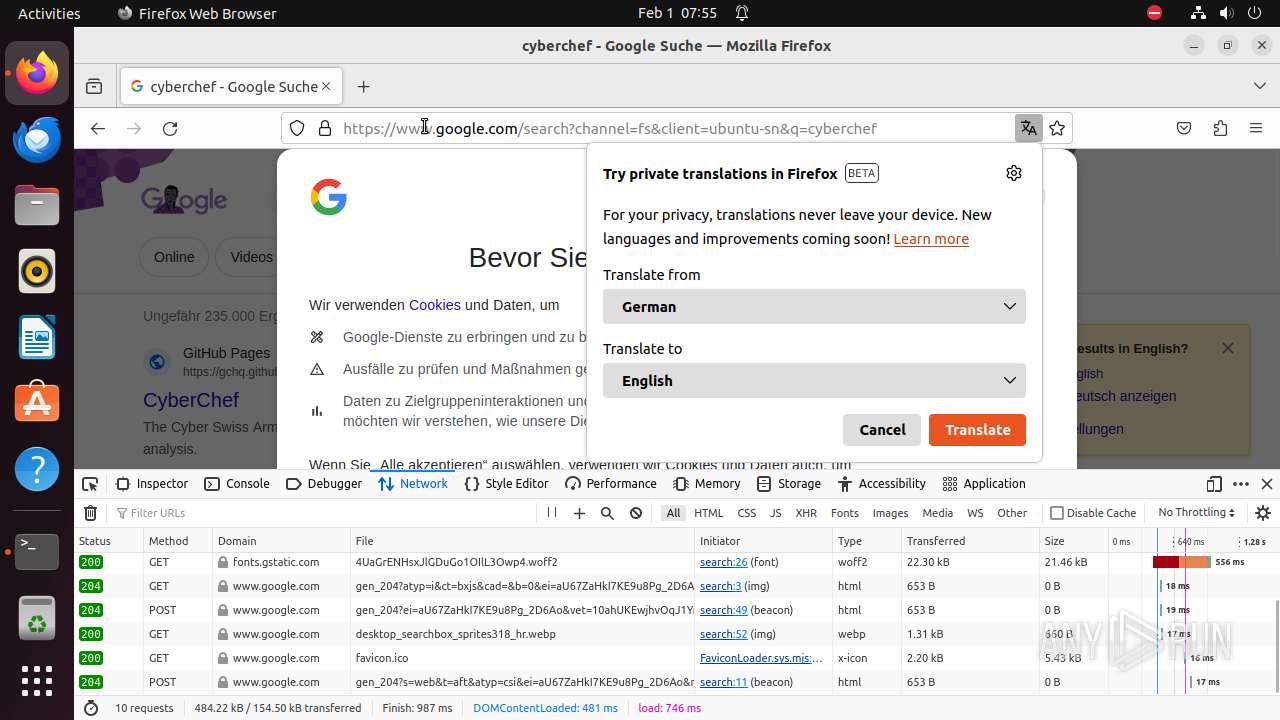Open the system clock calendar menu
This screenshot has height=720, width=1280.
coord(677,13)
